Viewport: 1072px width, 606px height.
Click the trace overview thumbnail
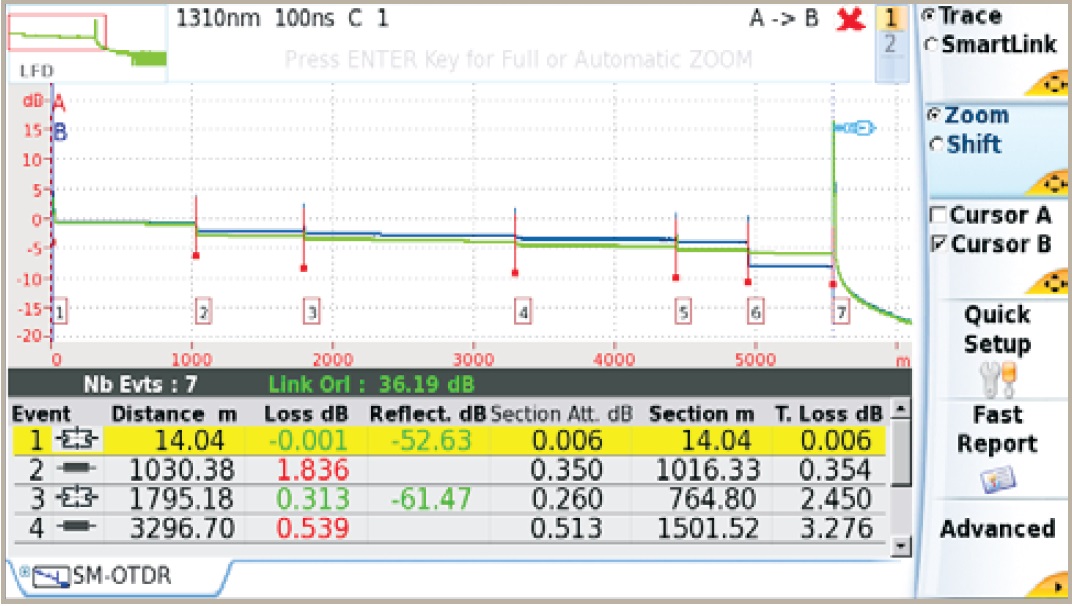(x=86, y=40)
